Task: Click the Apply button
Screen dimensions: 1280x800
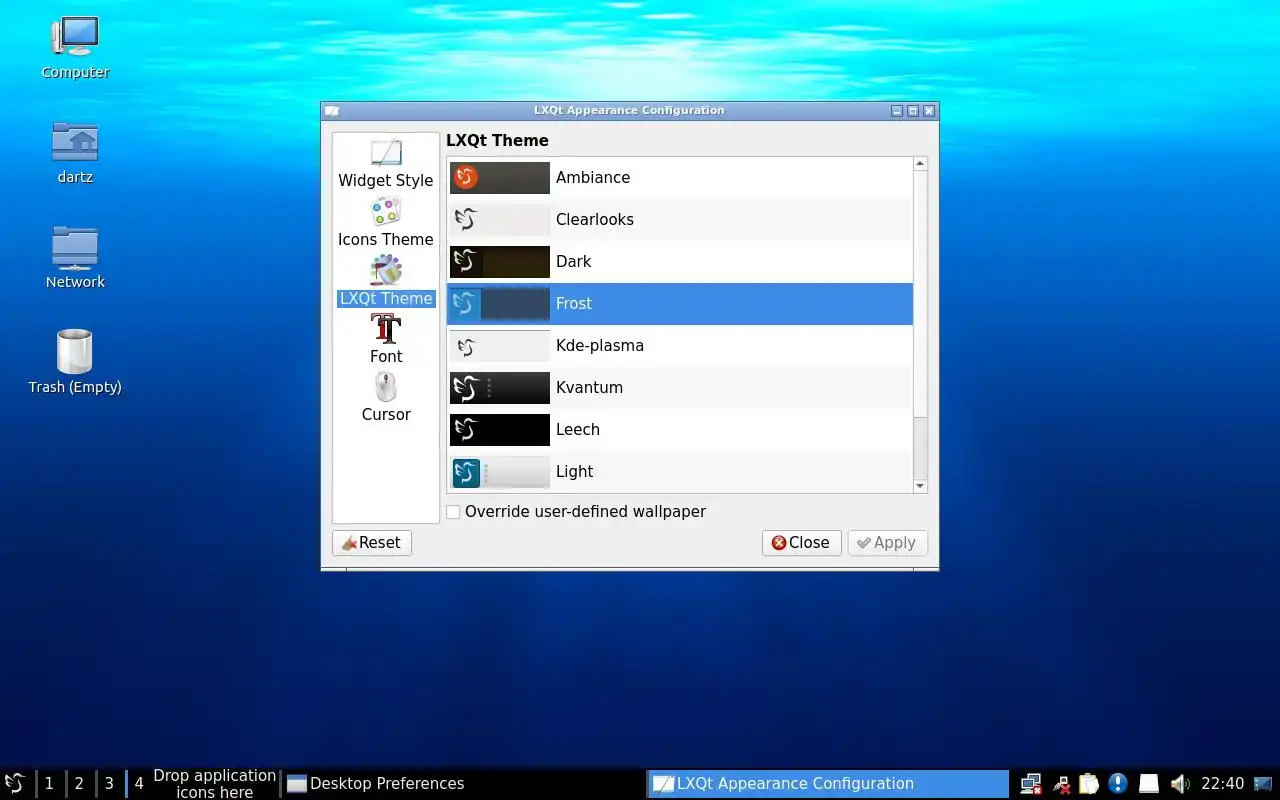Action: point(888,543)
